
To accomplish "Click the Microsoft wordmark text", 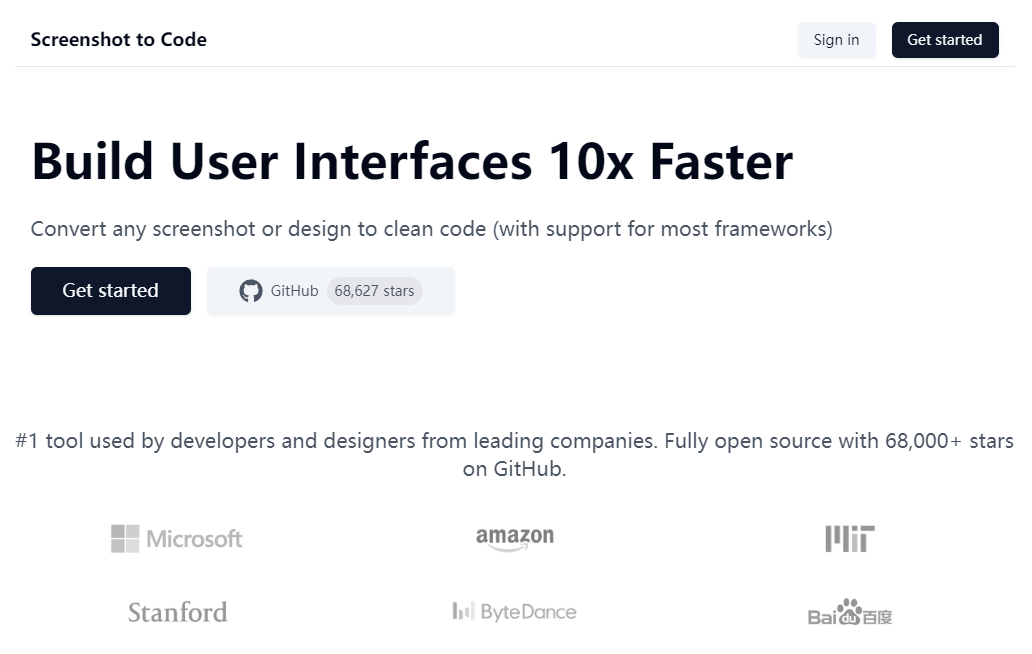I will [194, 539].
